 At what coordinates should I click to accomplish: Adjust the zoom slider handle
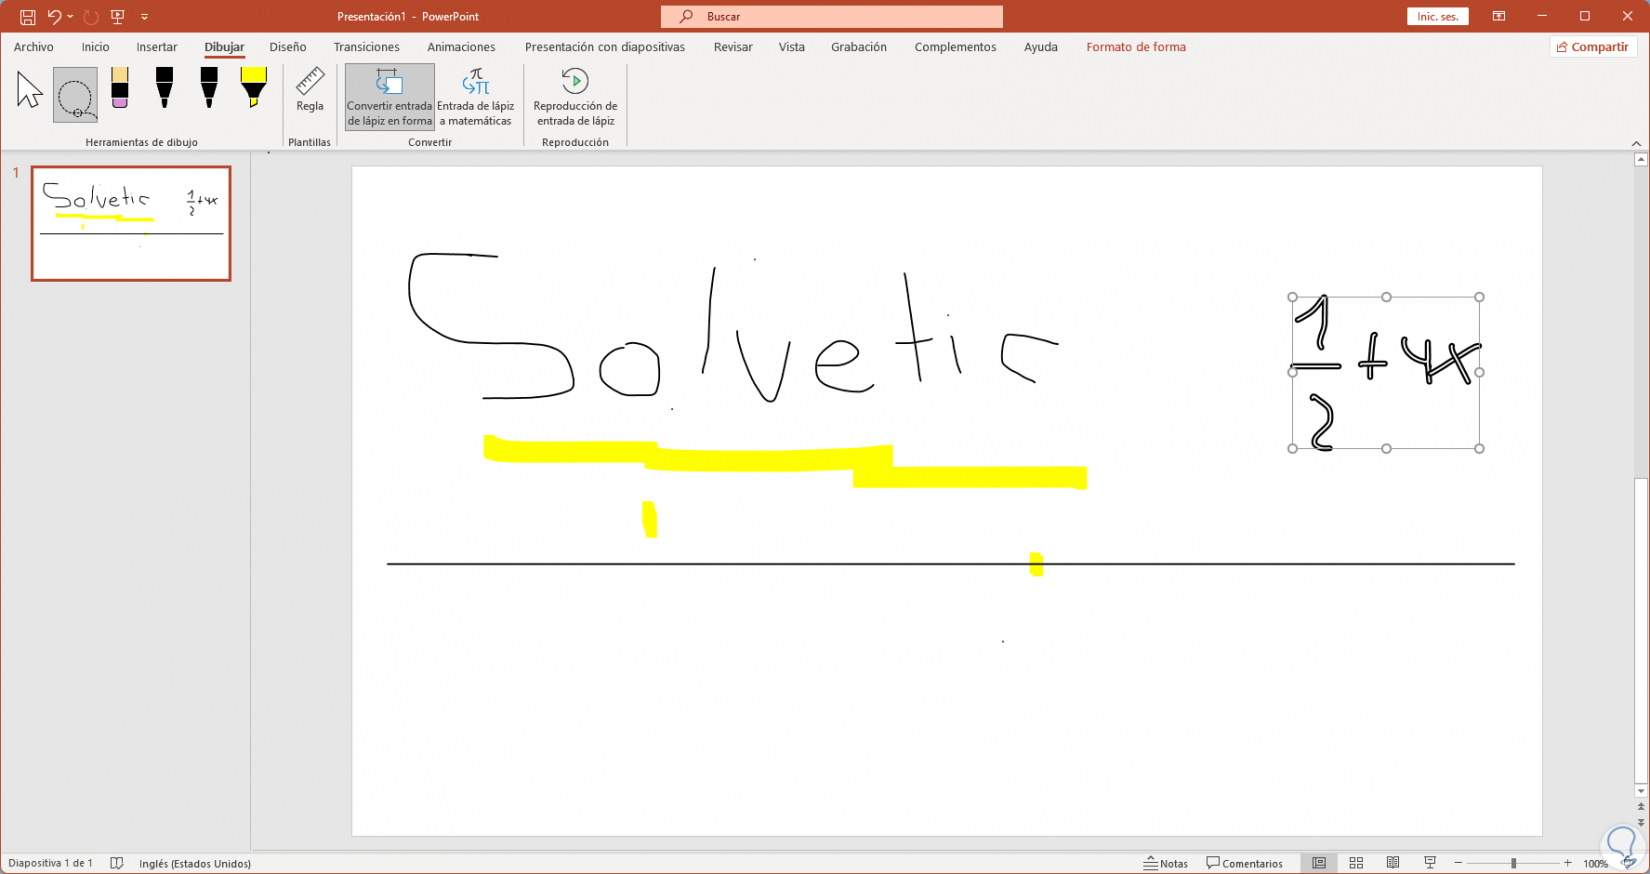click(x=1513, y=863)
